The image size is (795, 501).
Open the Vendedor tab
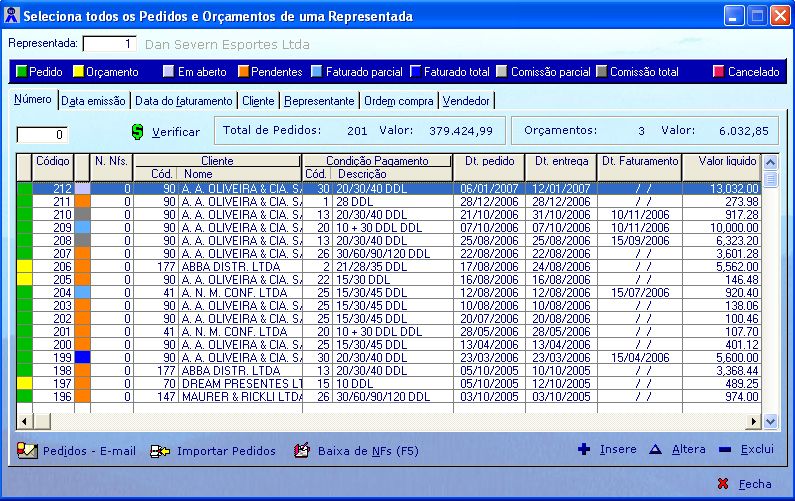tap(466, 101)
